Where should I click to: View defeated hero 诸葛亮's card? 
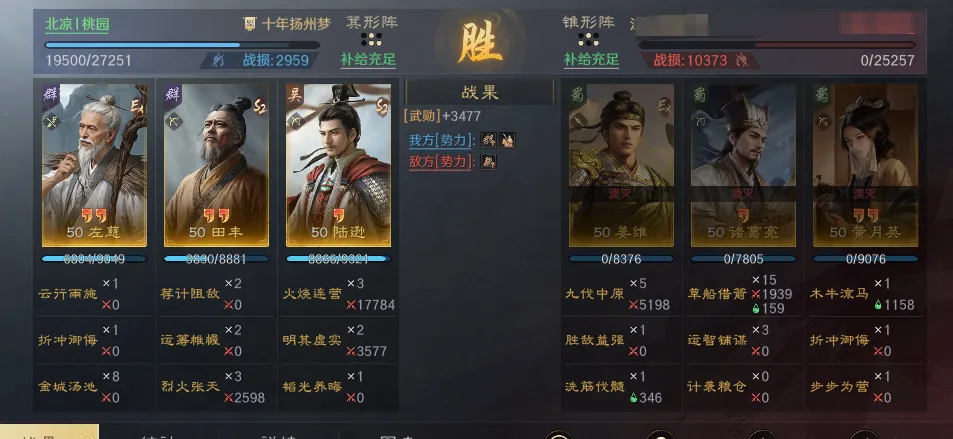743,165
